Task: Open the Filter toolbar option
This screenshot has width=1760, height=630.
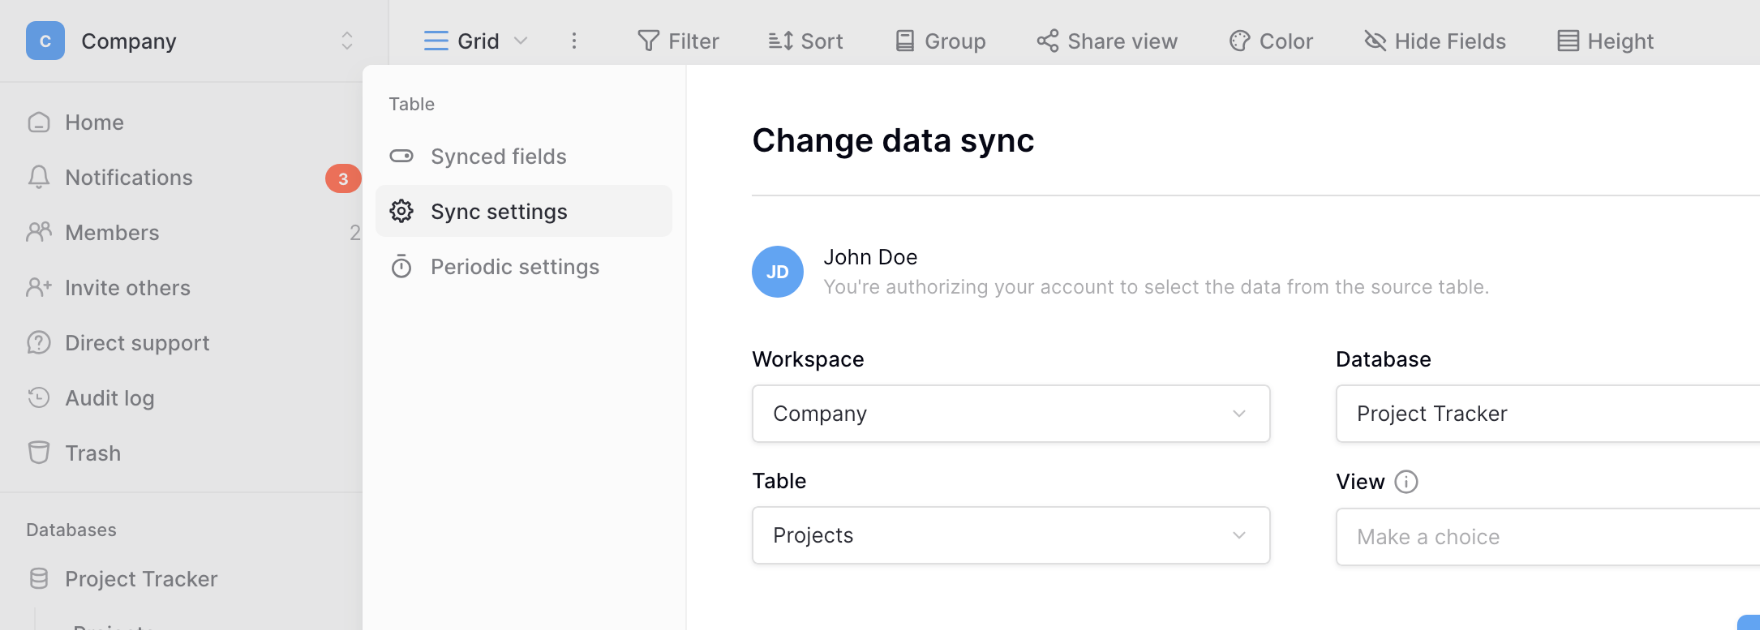Action: point(678,41)
